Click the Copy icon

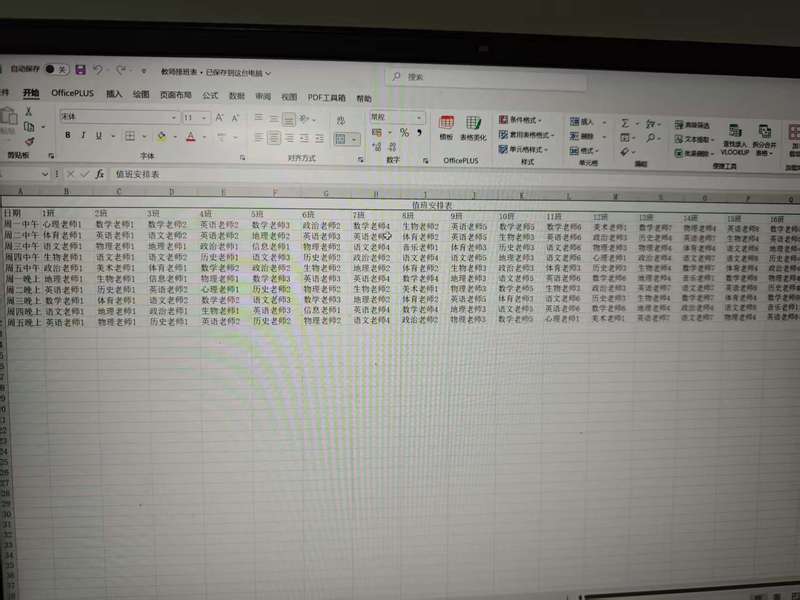pyautogui.click(x=29, y=126)
